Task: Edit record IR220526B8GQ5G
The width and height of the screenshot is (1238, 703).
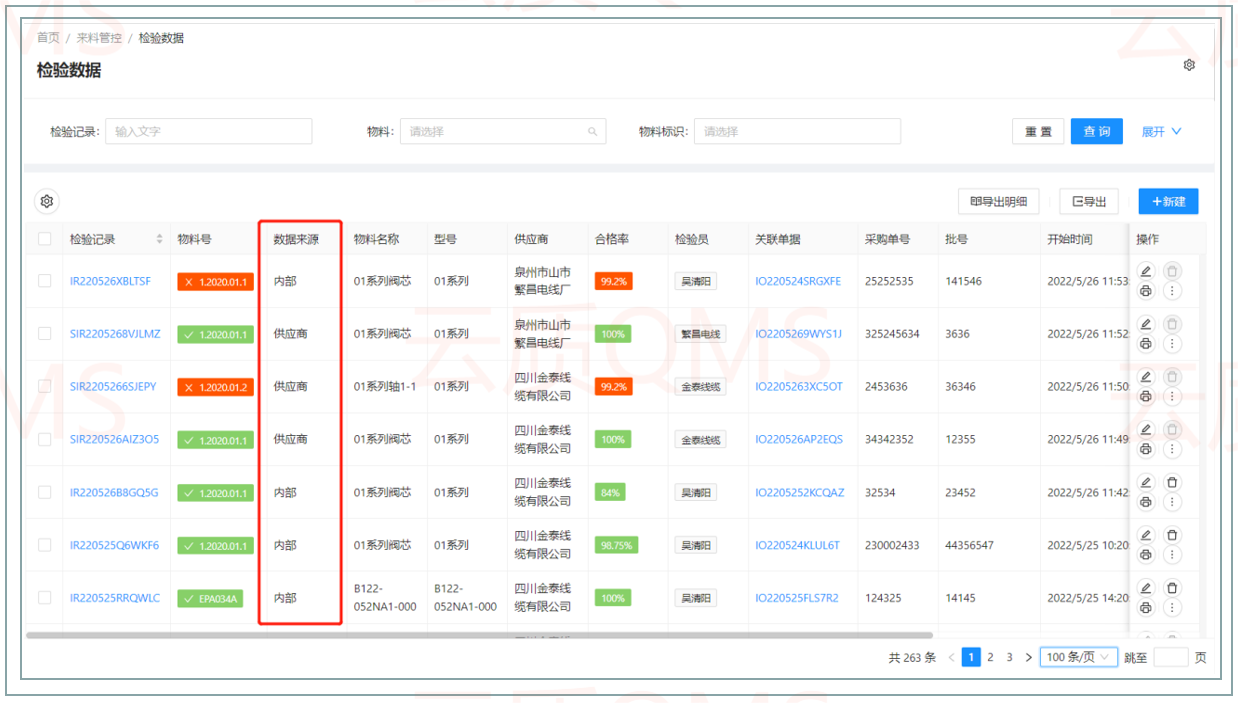Action: click(1146, 482)
